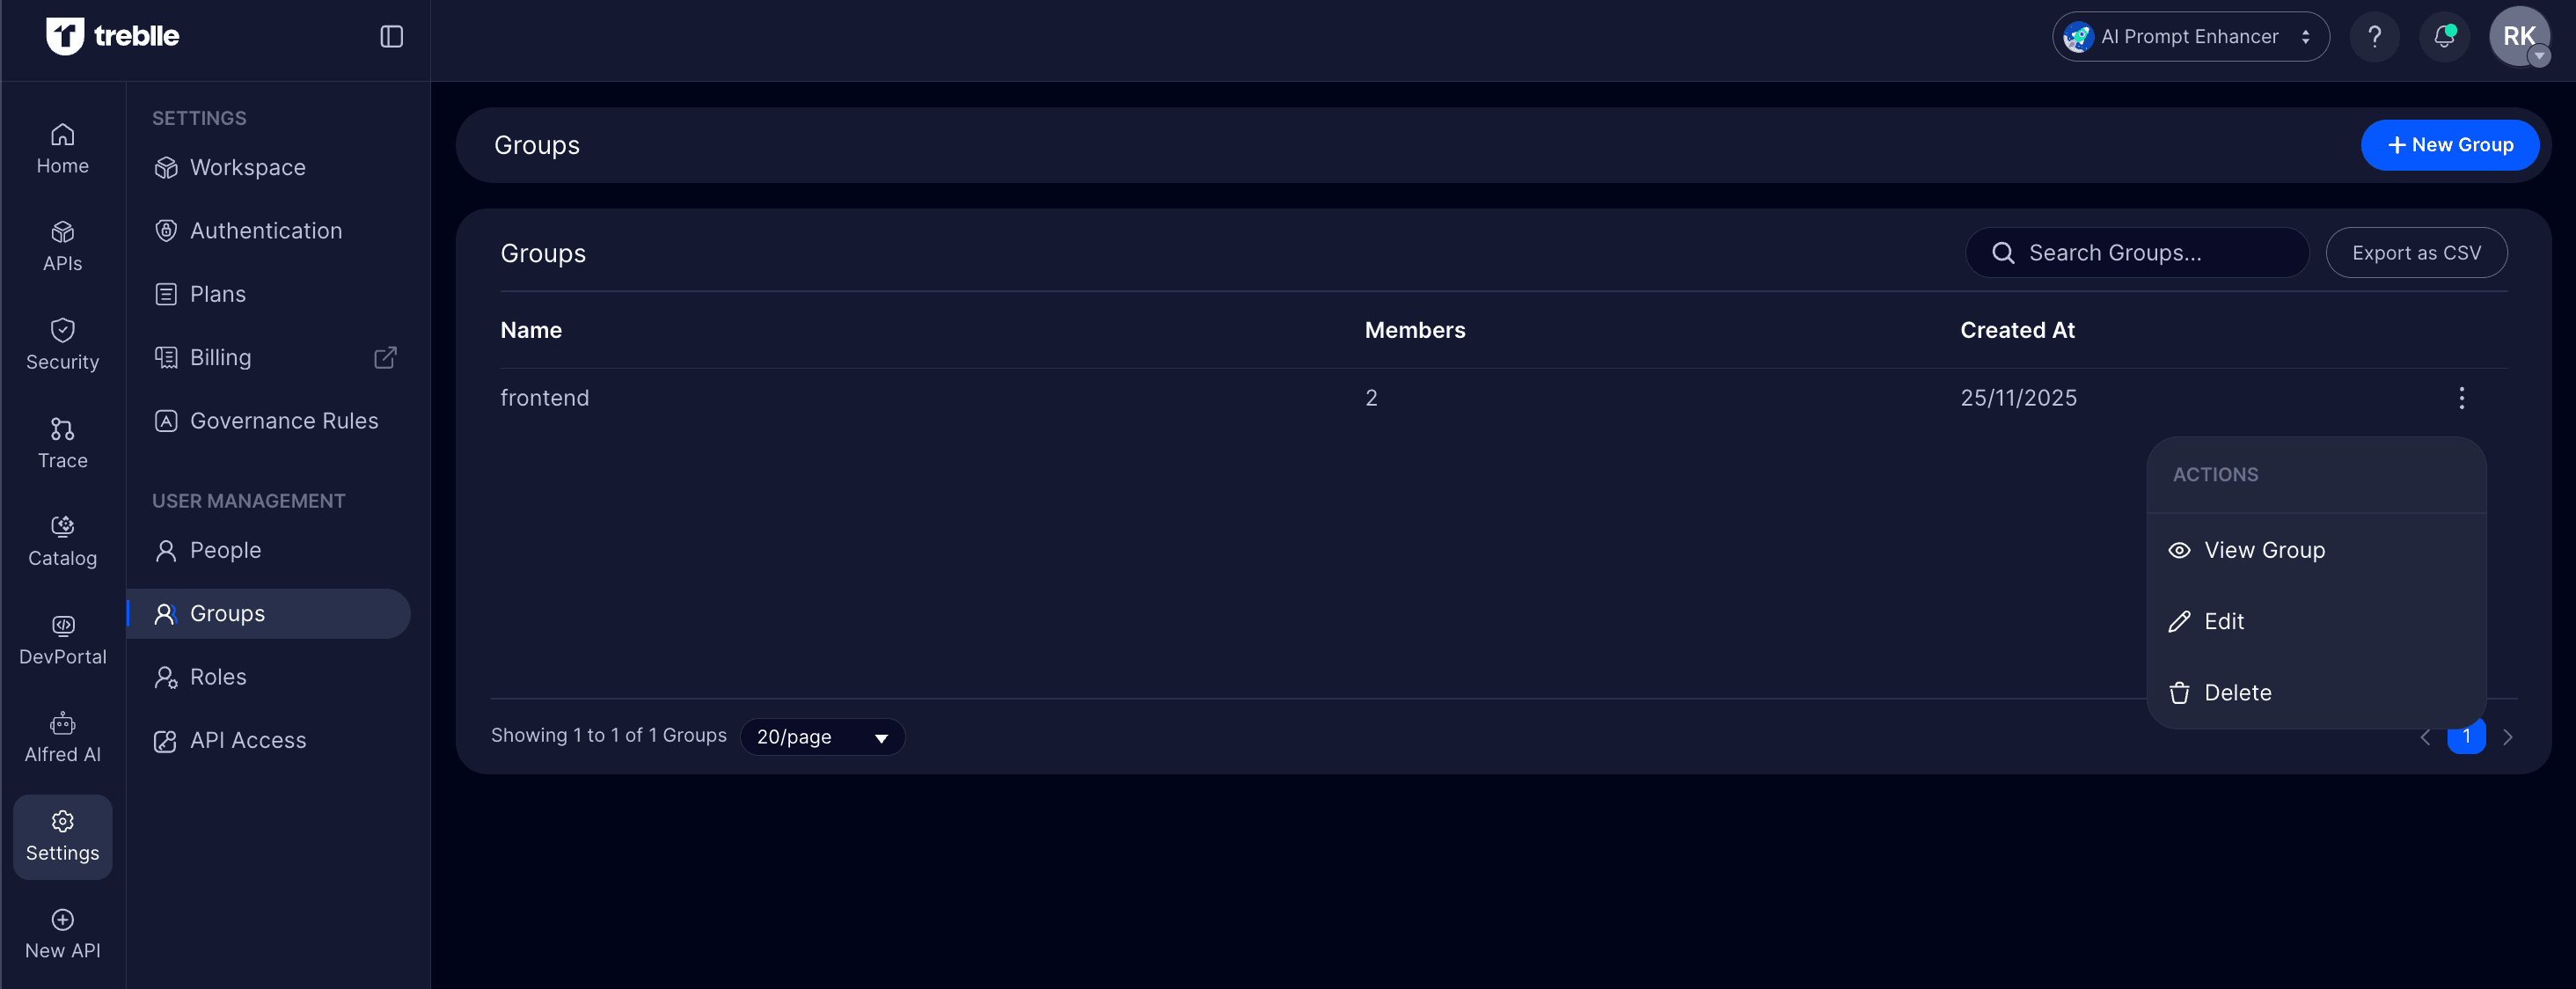Click the help question mark icon

2374,37
